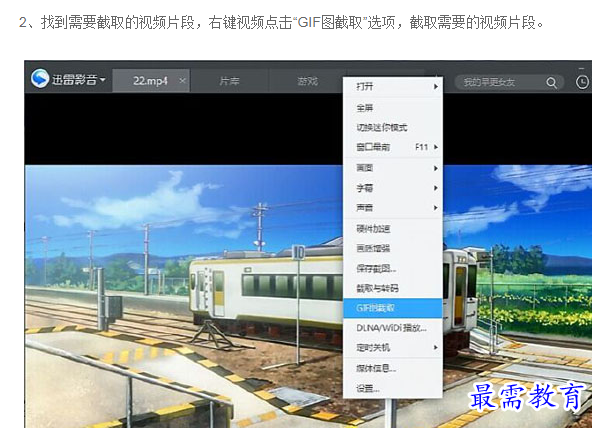Expand the 画面 submenu arrow

[436, 168]
